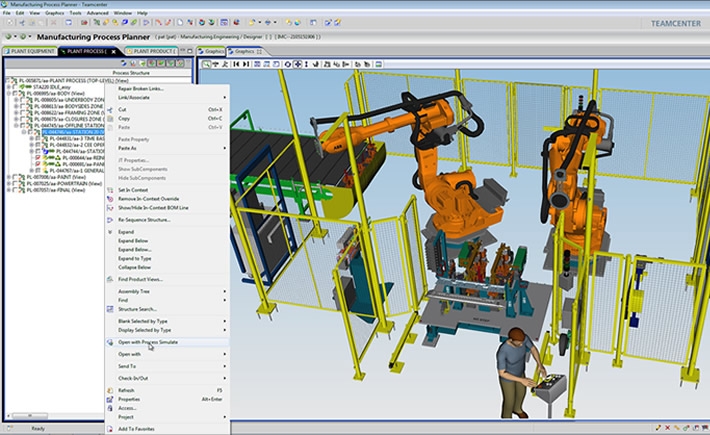Expand the FRAMING ZONE tree node
This screenshot has width=710, height=435.
[x=16, y=113]
